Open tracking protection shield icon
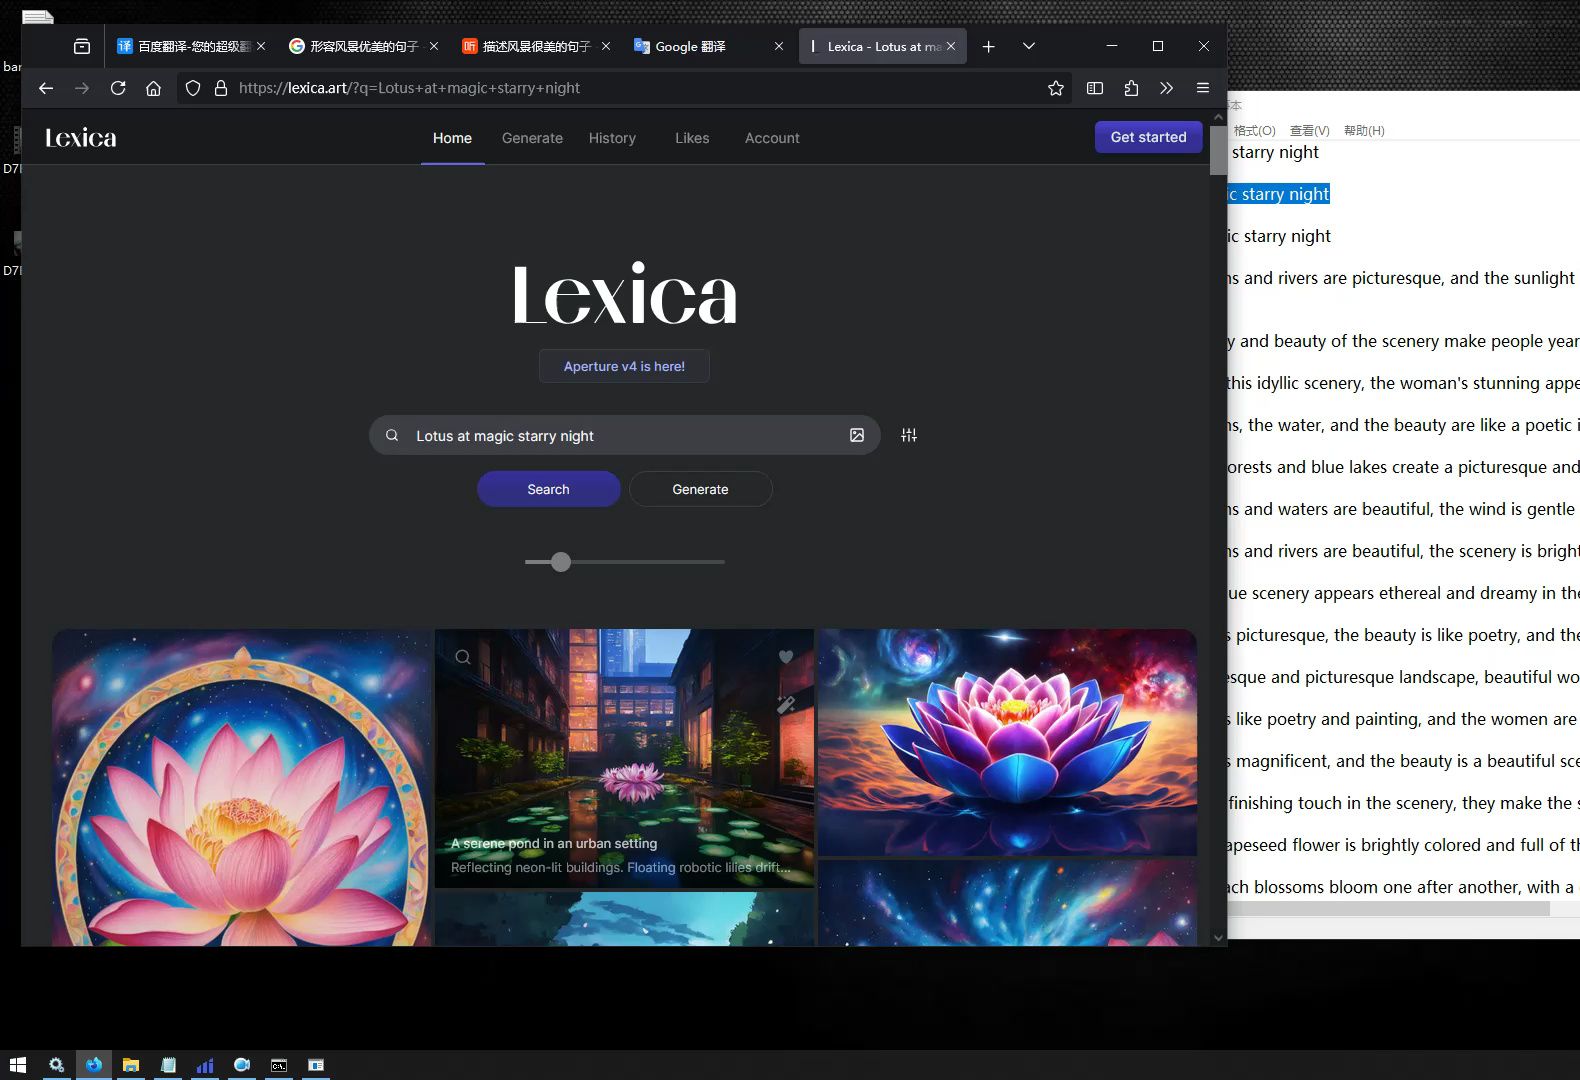1580x1080 pixels. coord(193,88)
